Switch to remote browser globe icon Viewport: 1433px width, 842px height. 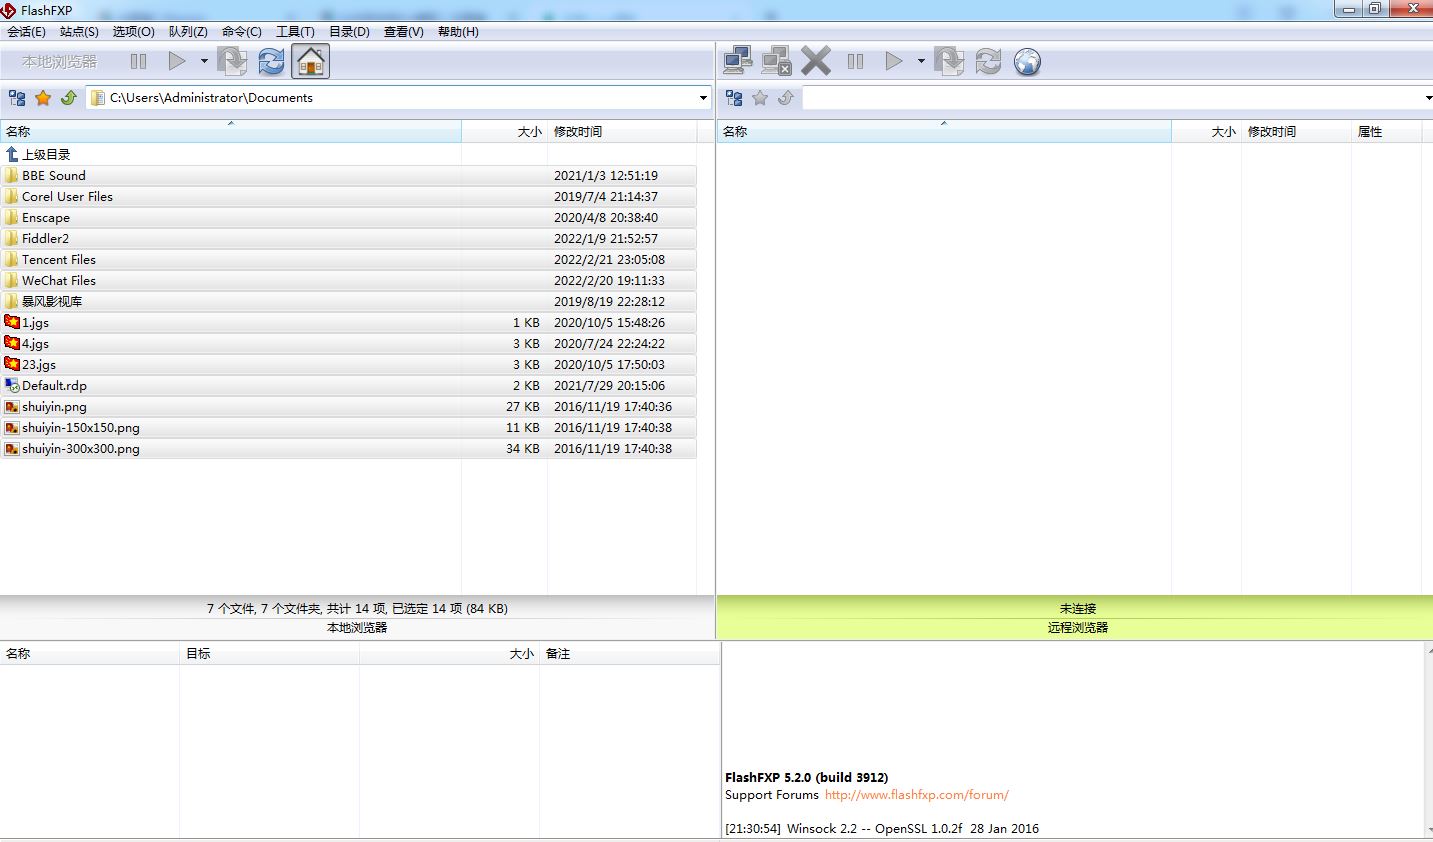1027,62
